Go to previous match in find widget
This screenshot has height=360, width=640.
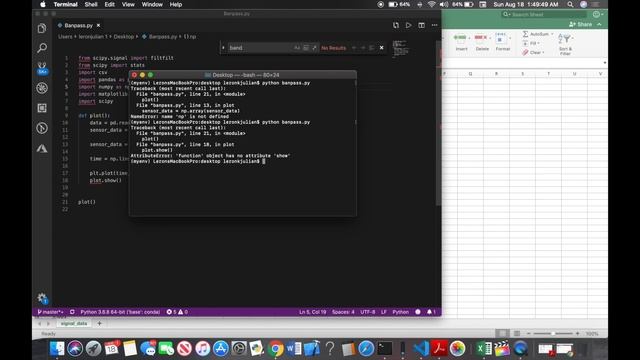[x=354, y=48]
